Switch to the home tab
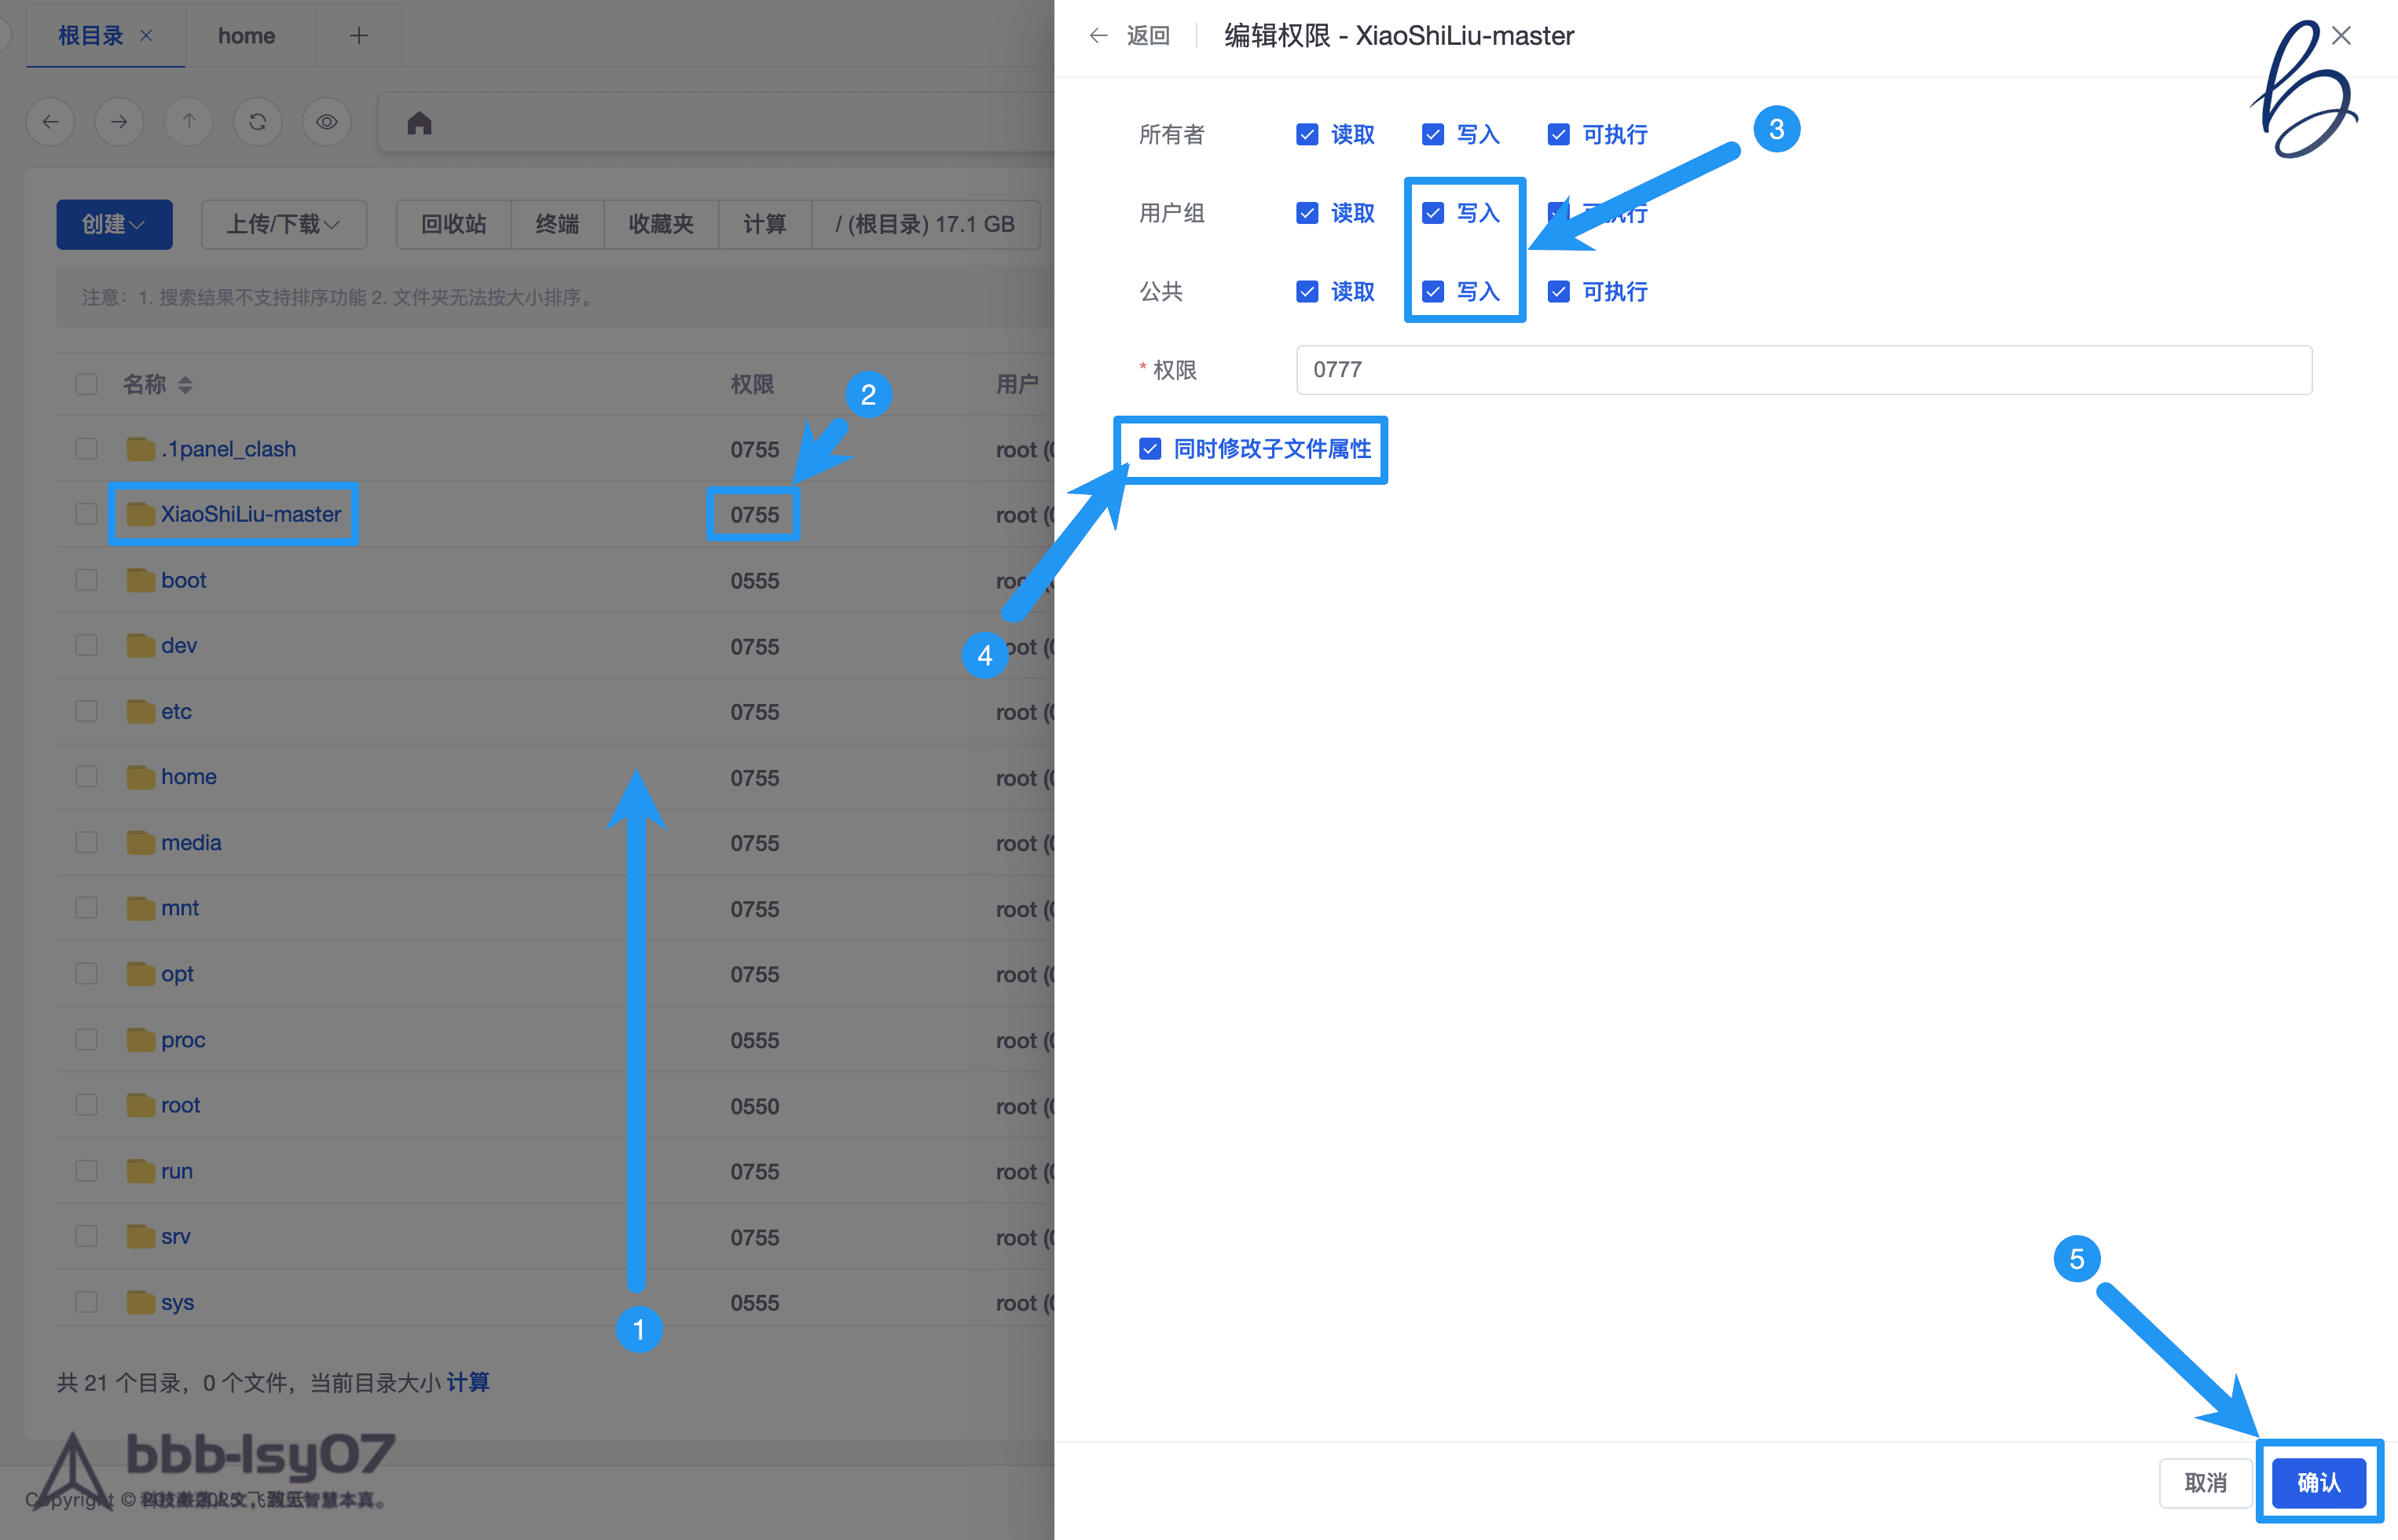 246,36
